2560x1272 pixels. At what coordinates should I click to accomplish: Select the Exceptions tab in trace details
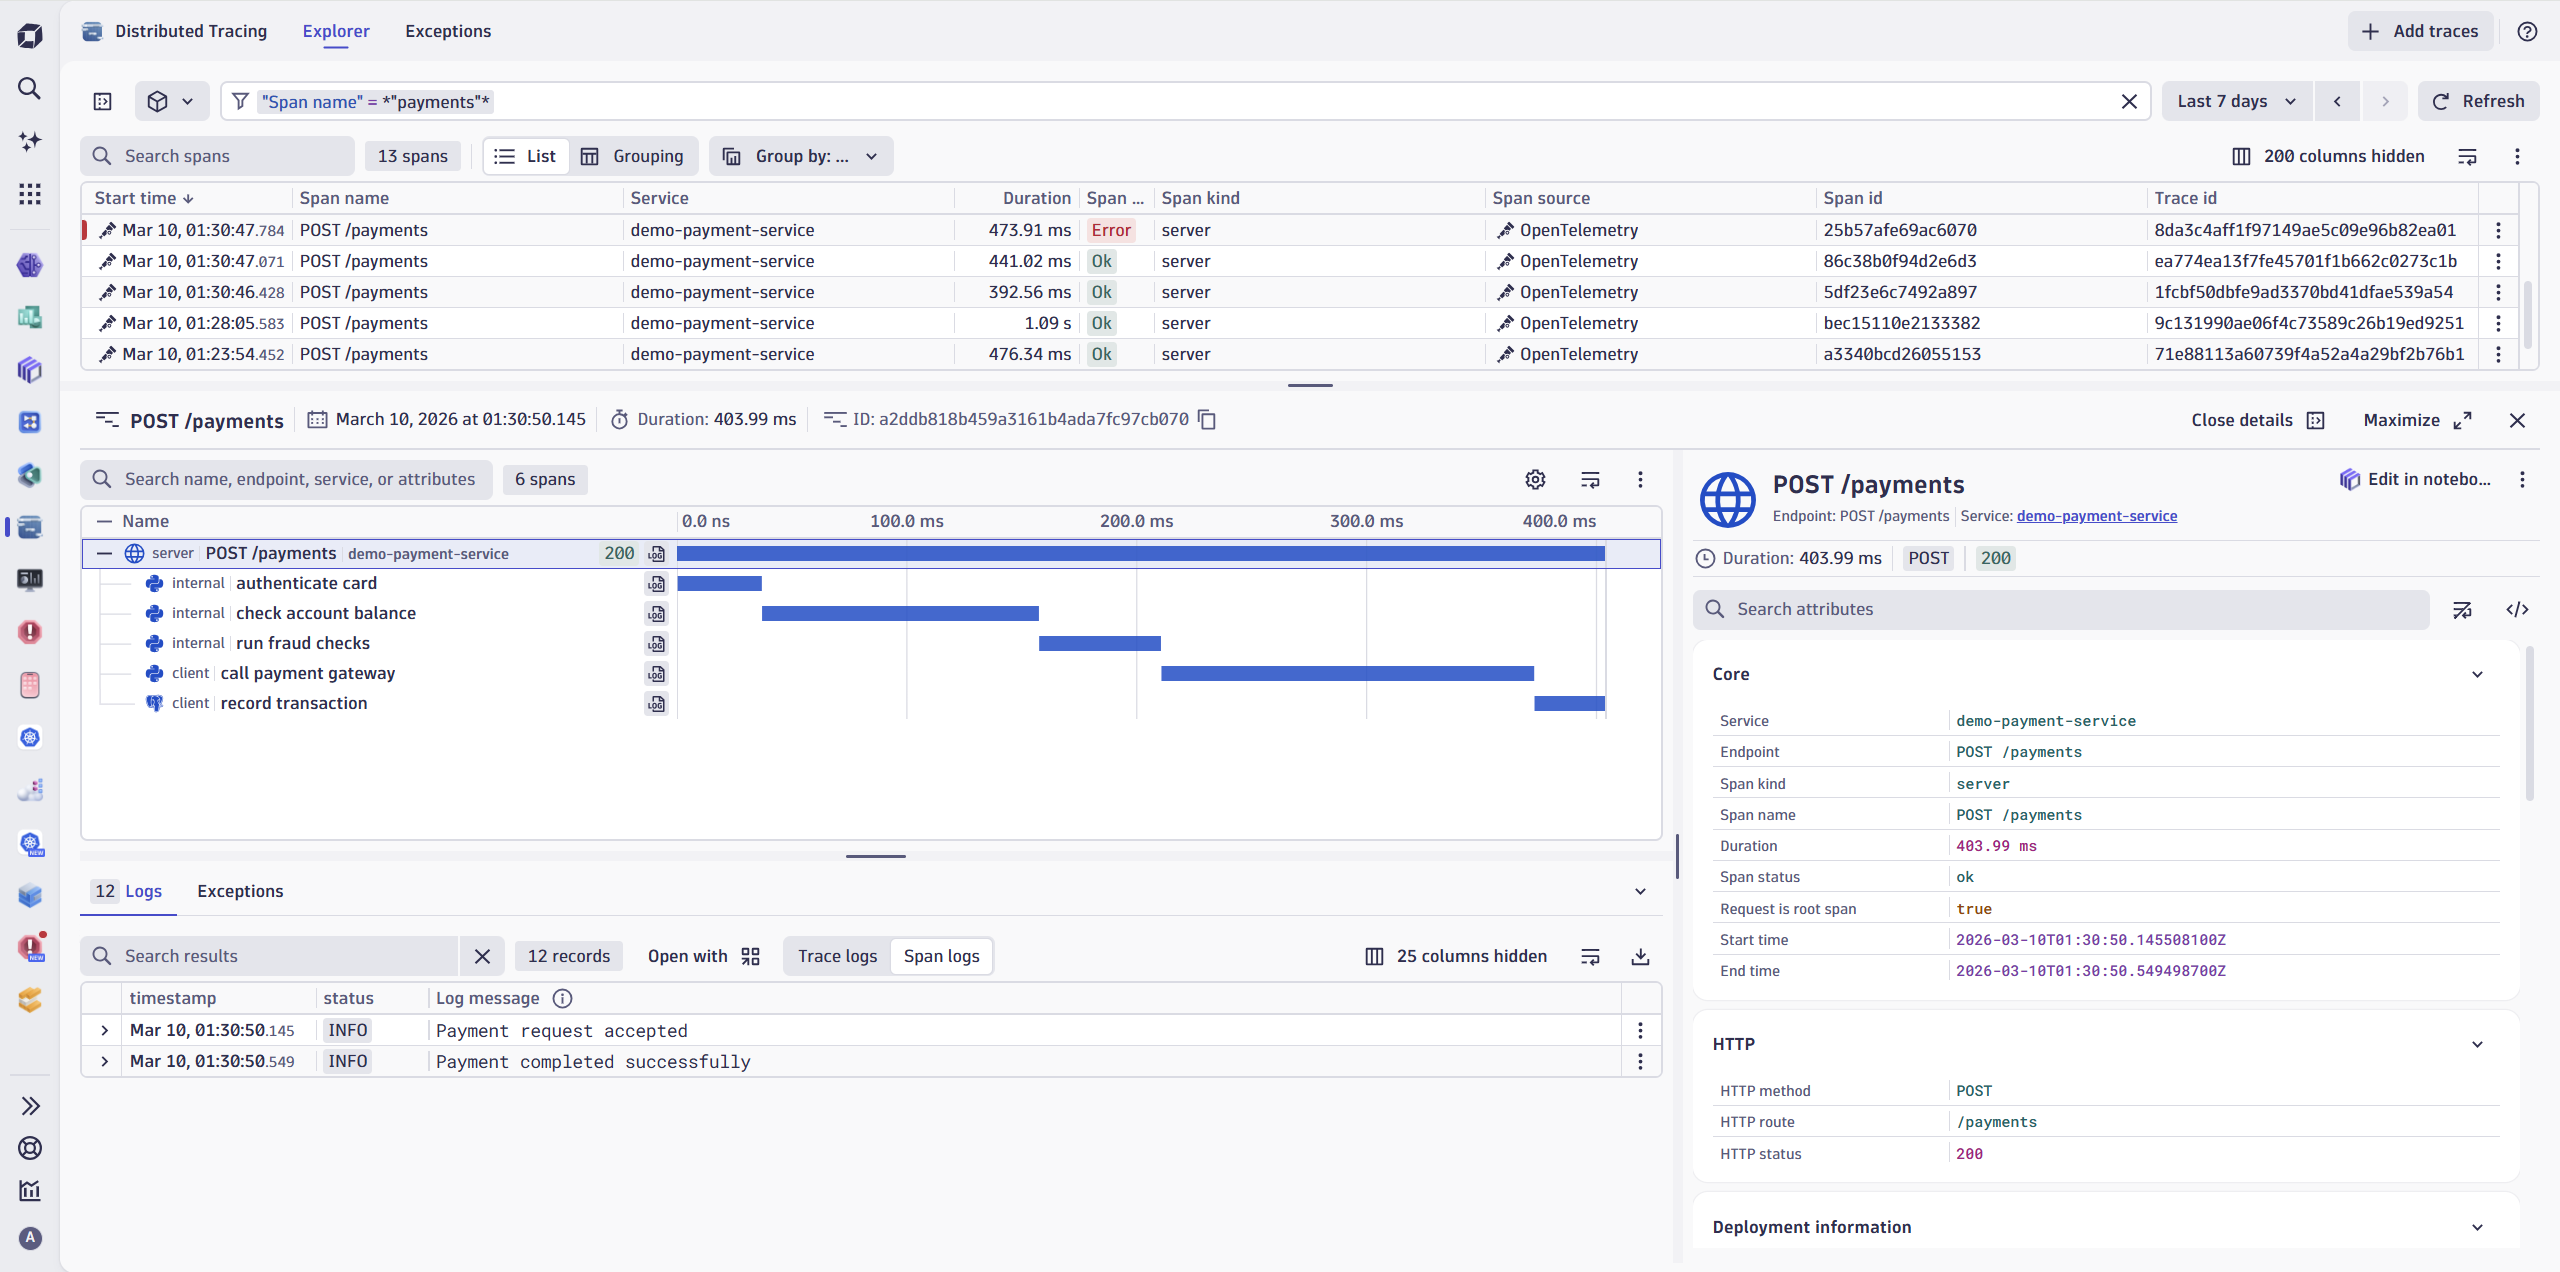click(240, 891)
